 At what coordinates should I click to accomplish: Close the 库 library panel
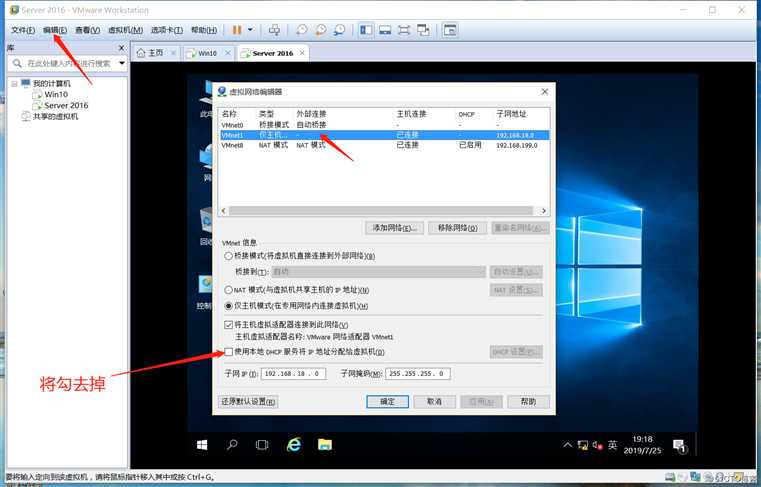pyautogui.click(x=121, y=48)
